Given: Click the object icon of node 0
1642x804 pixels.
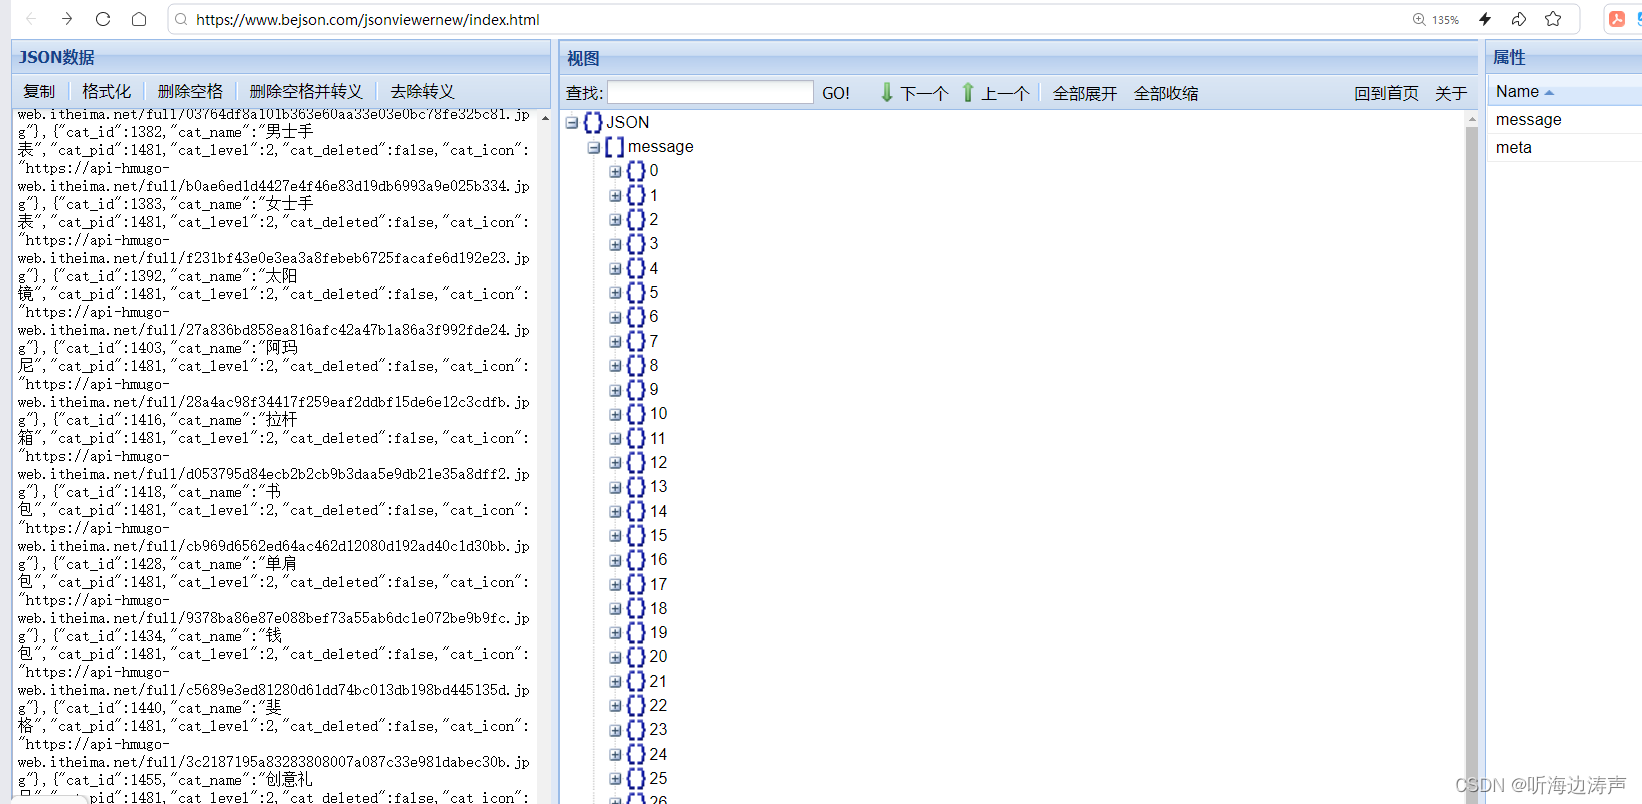Looking at the screenshot, I should click(x=636, y=171).
